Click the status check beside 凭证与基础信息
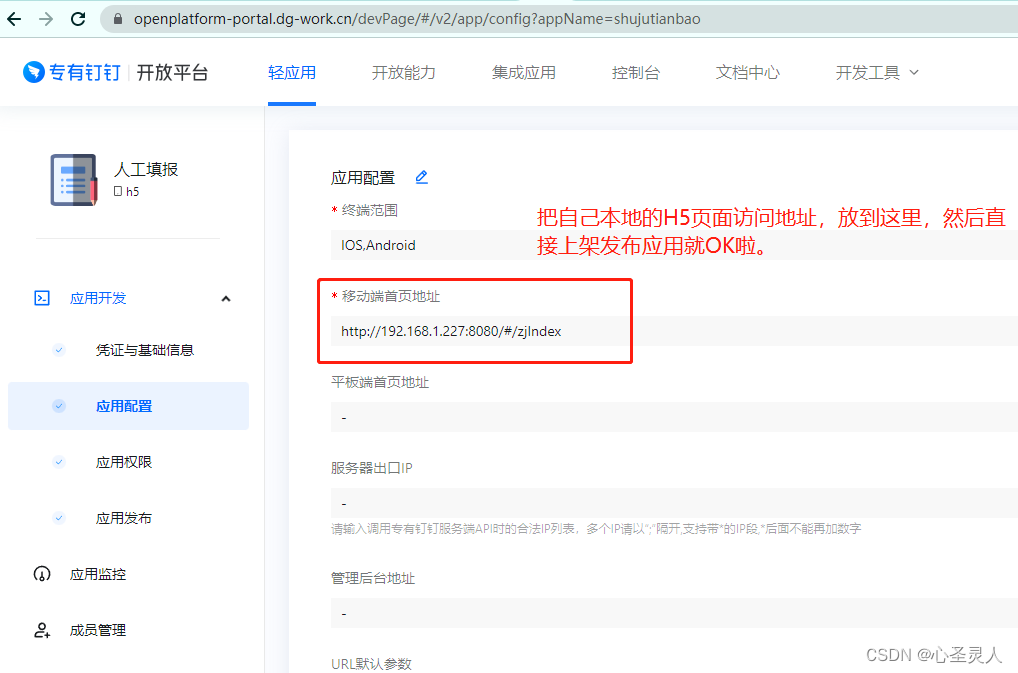 click(x=58, y=350)
